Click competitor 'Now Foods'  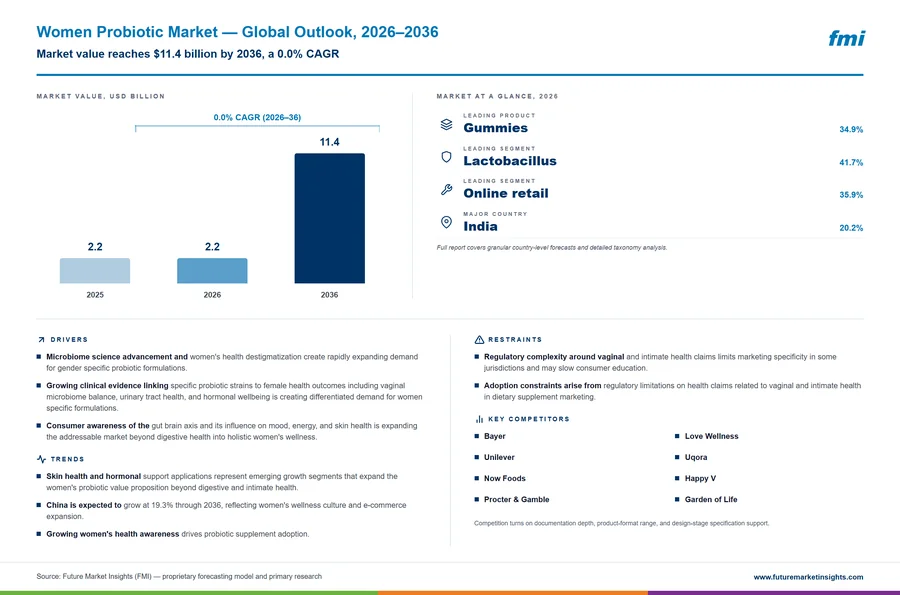505,479
